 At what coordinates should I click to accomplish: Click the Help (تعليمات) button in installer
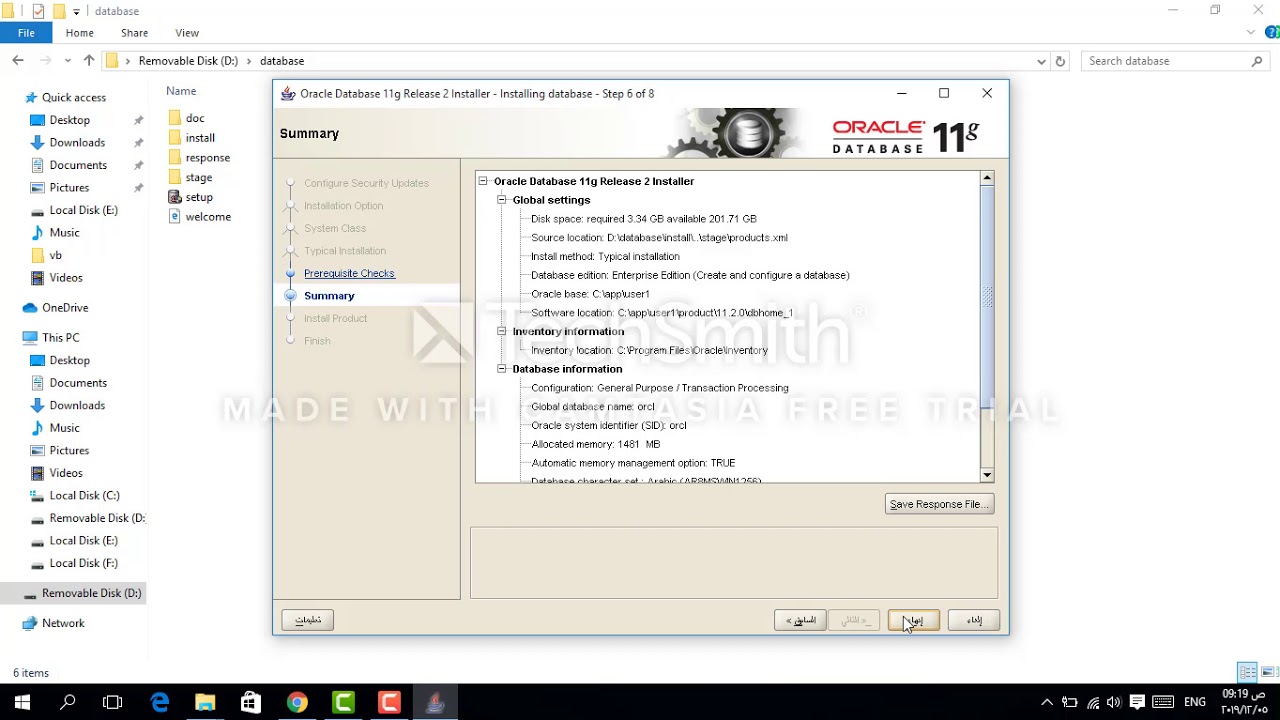pos(308,620)
